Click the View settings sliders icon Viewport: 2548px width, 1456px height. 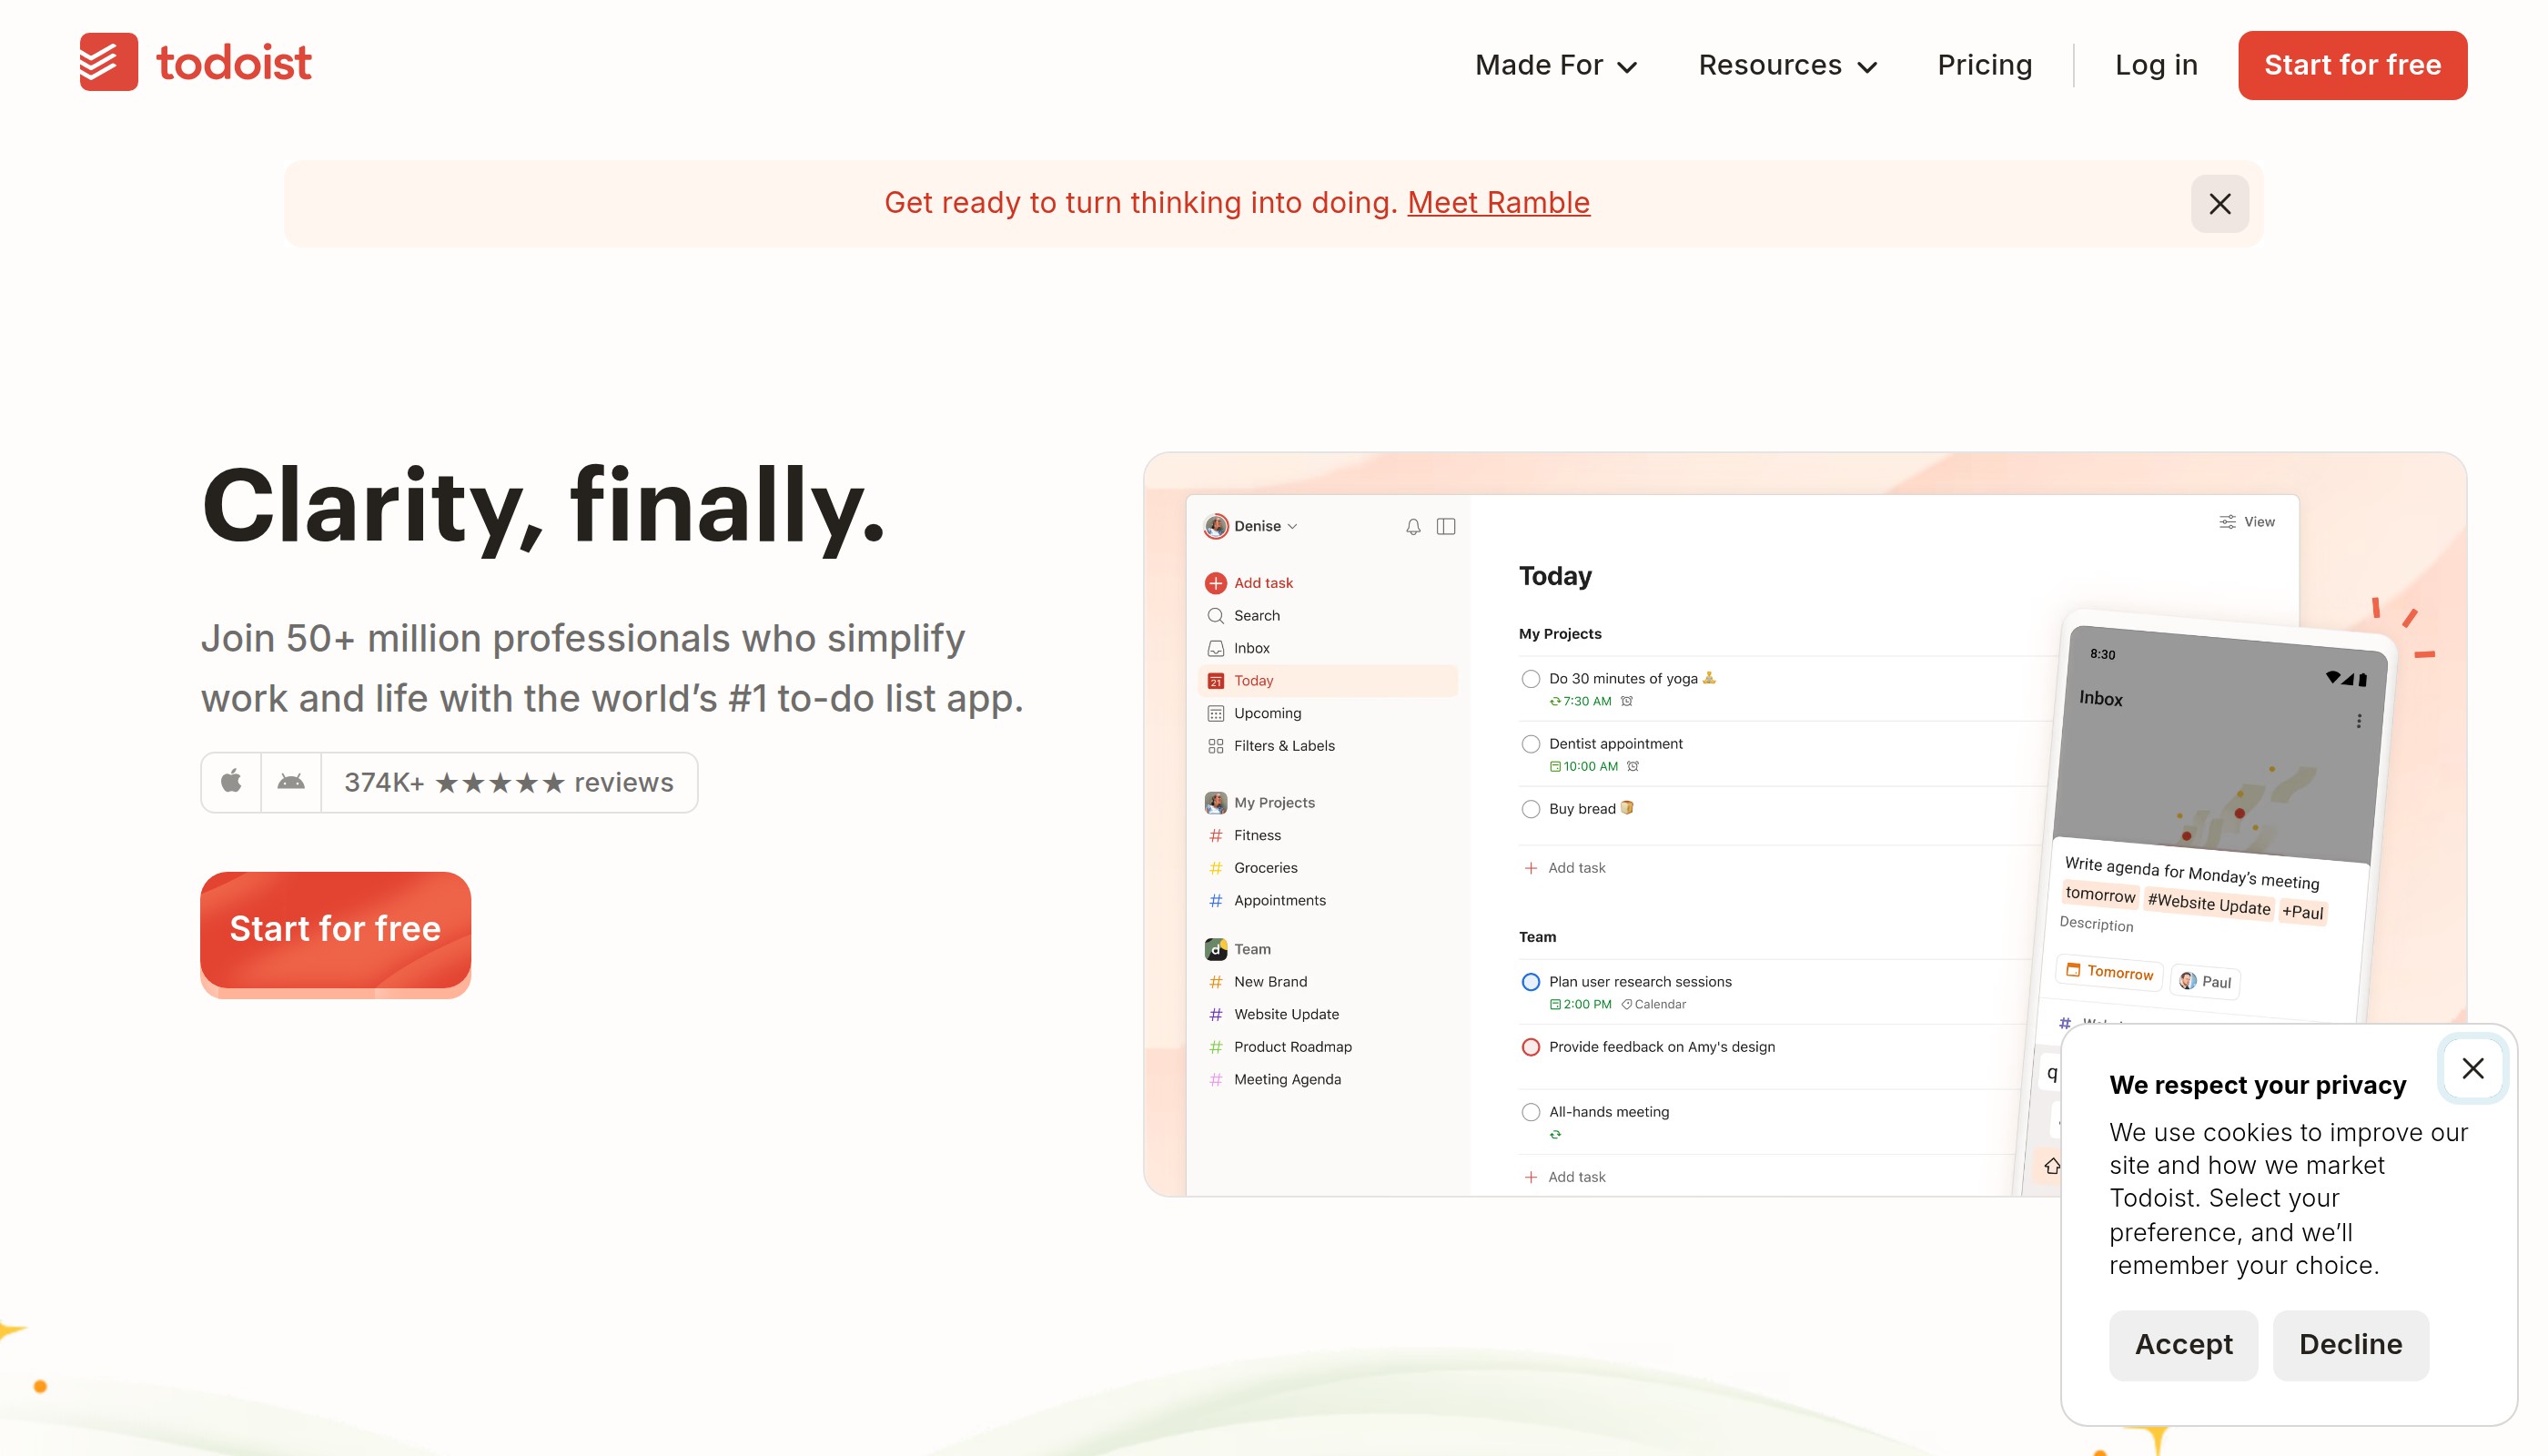click(2227, 522)
